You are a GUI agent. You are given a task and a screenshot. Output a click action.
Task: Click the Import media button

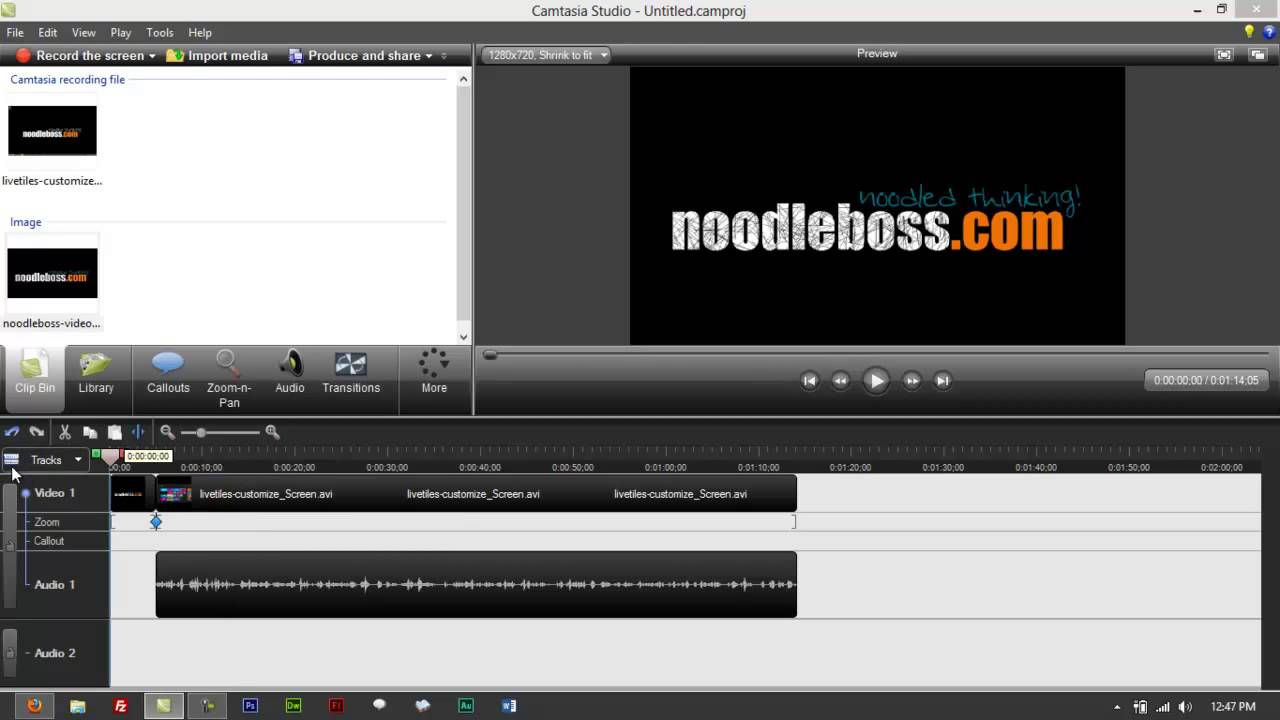[218, 56]
